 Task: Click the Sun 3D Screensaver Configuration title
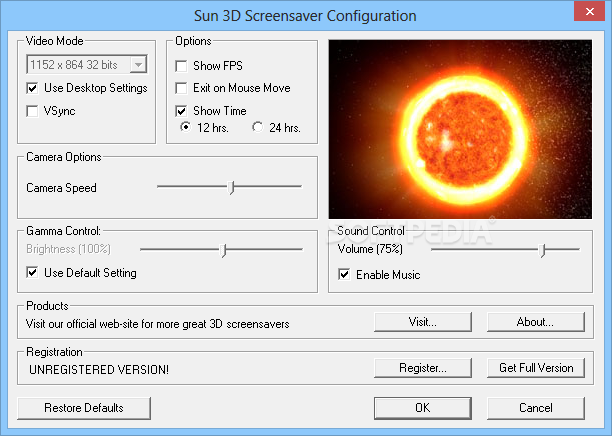point(305,16)
